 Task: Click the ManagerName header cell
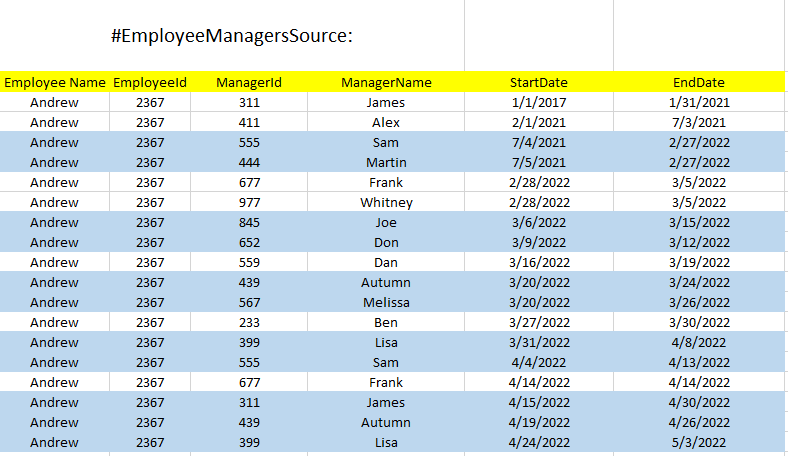386,82
